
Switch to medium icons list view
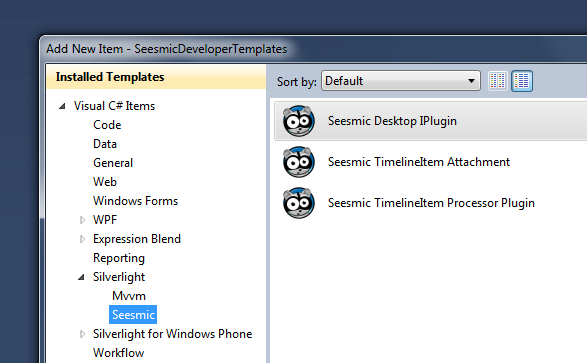522,80
